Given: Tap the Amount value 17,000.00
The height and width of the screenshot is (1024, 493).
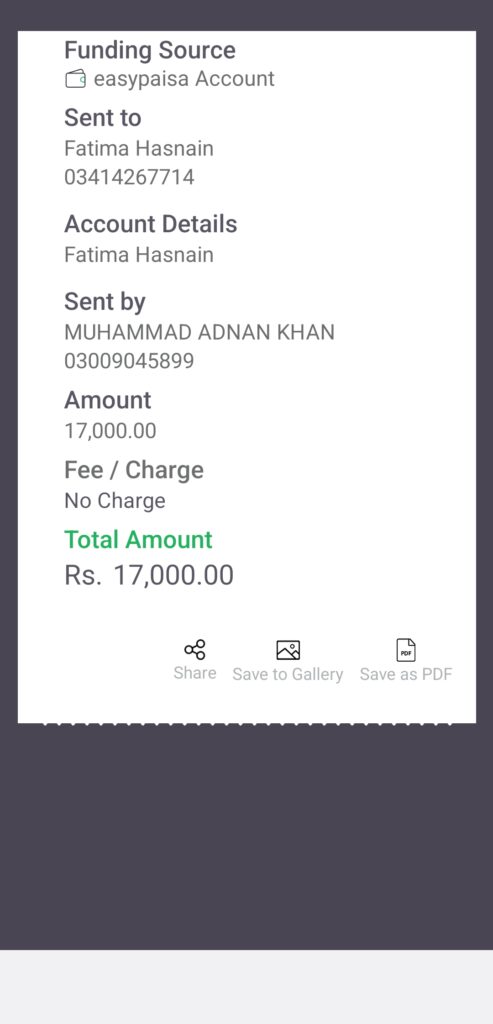Looking at the screenshot, I should pos(110,431).
